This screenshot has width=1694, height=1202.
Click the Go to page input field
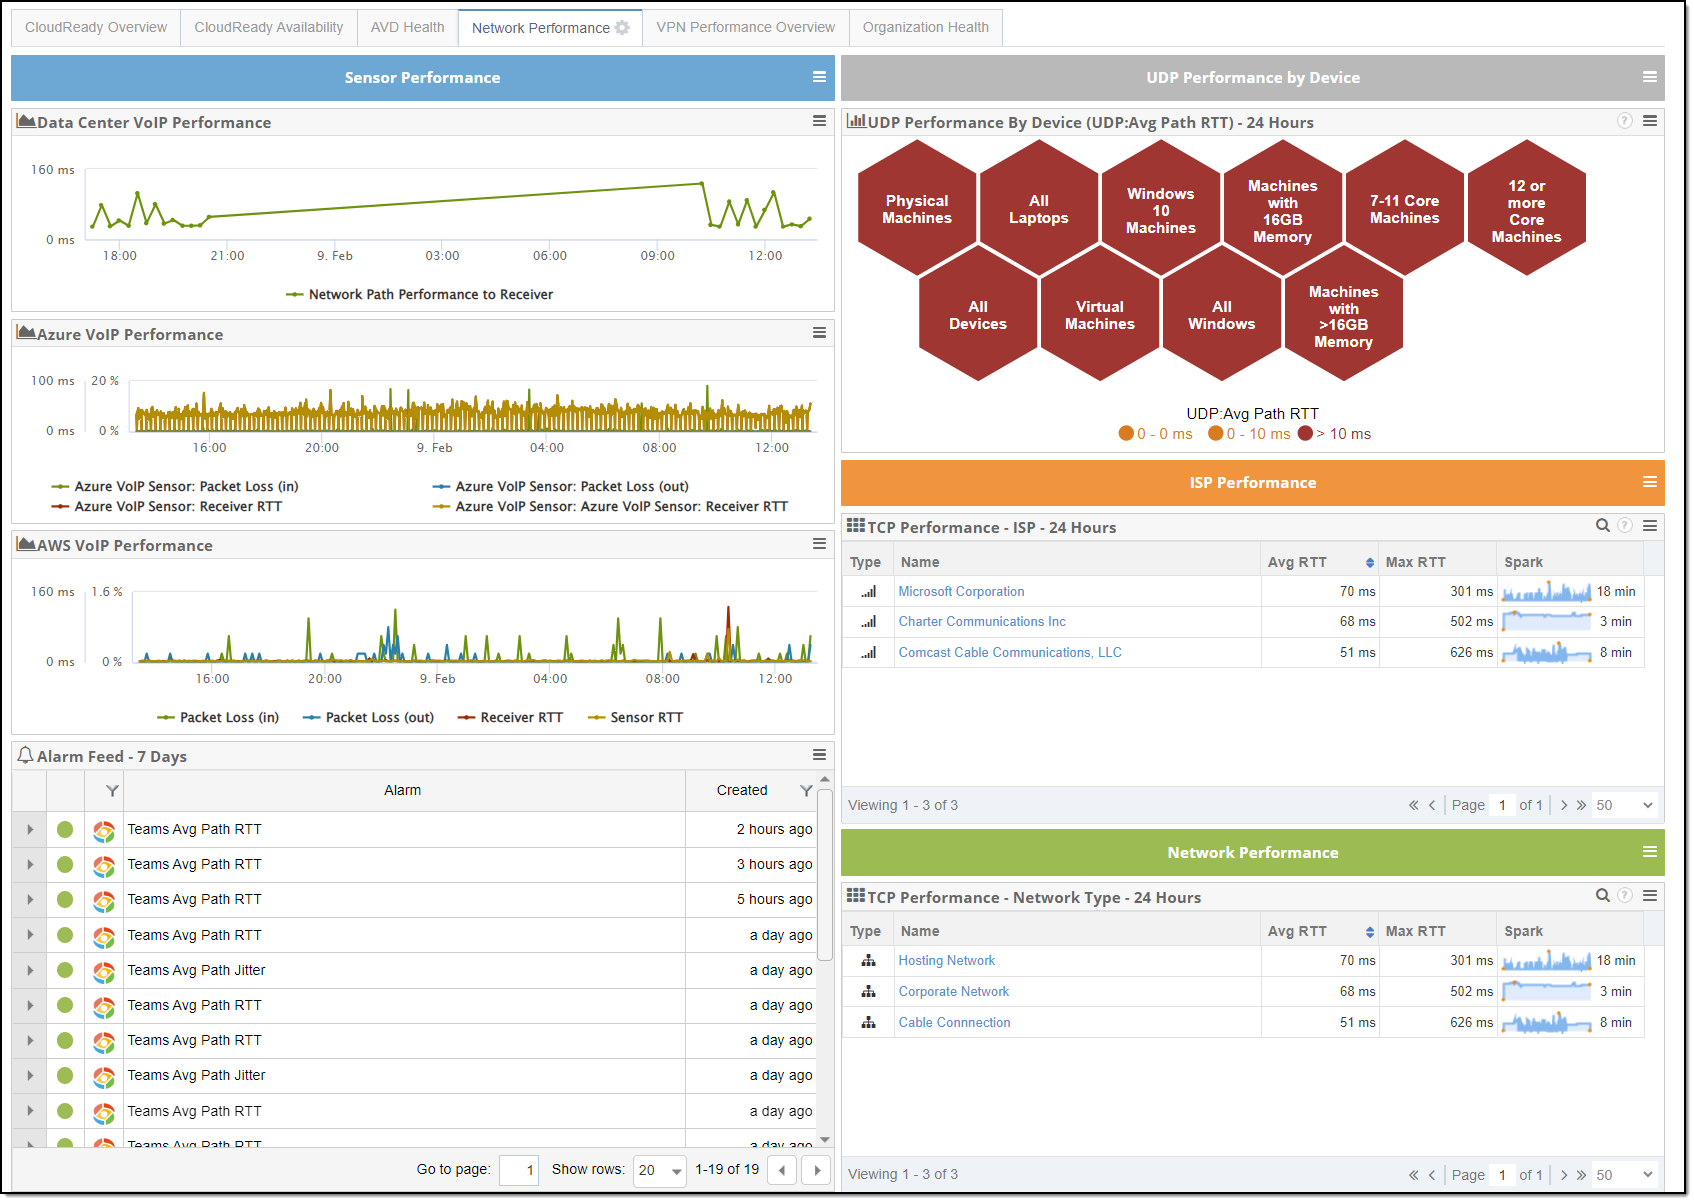coord(518,1169)
